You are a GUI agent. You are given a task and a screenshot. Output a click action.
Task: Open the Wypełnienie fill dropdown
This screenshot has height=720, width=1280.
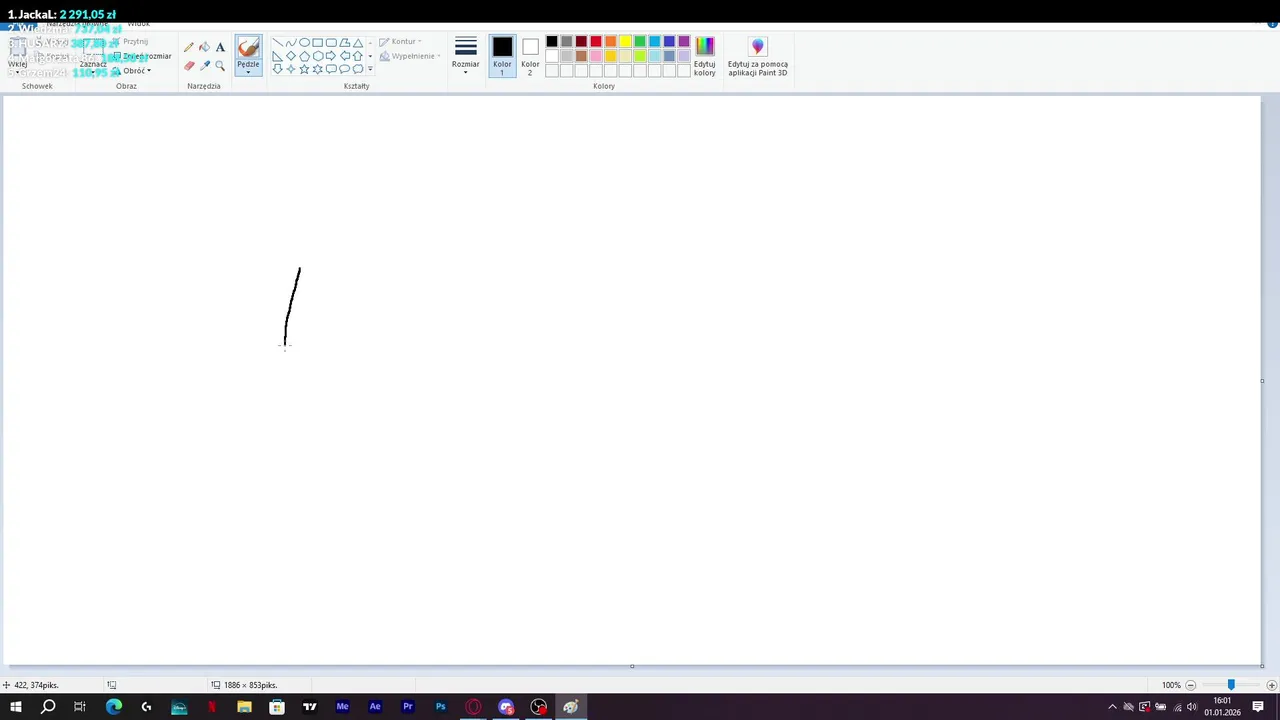(x=410, y=56)
